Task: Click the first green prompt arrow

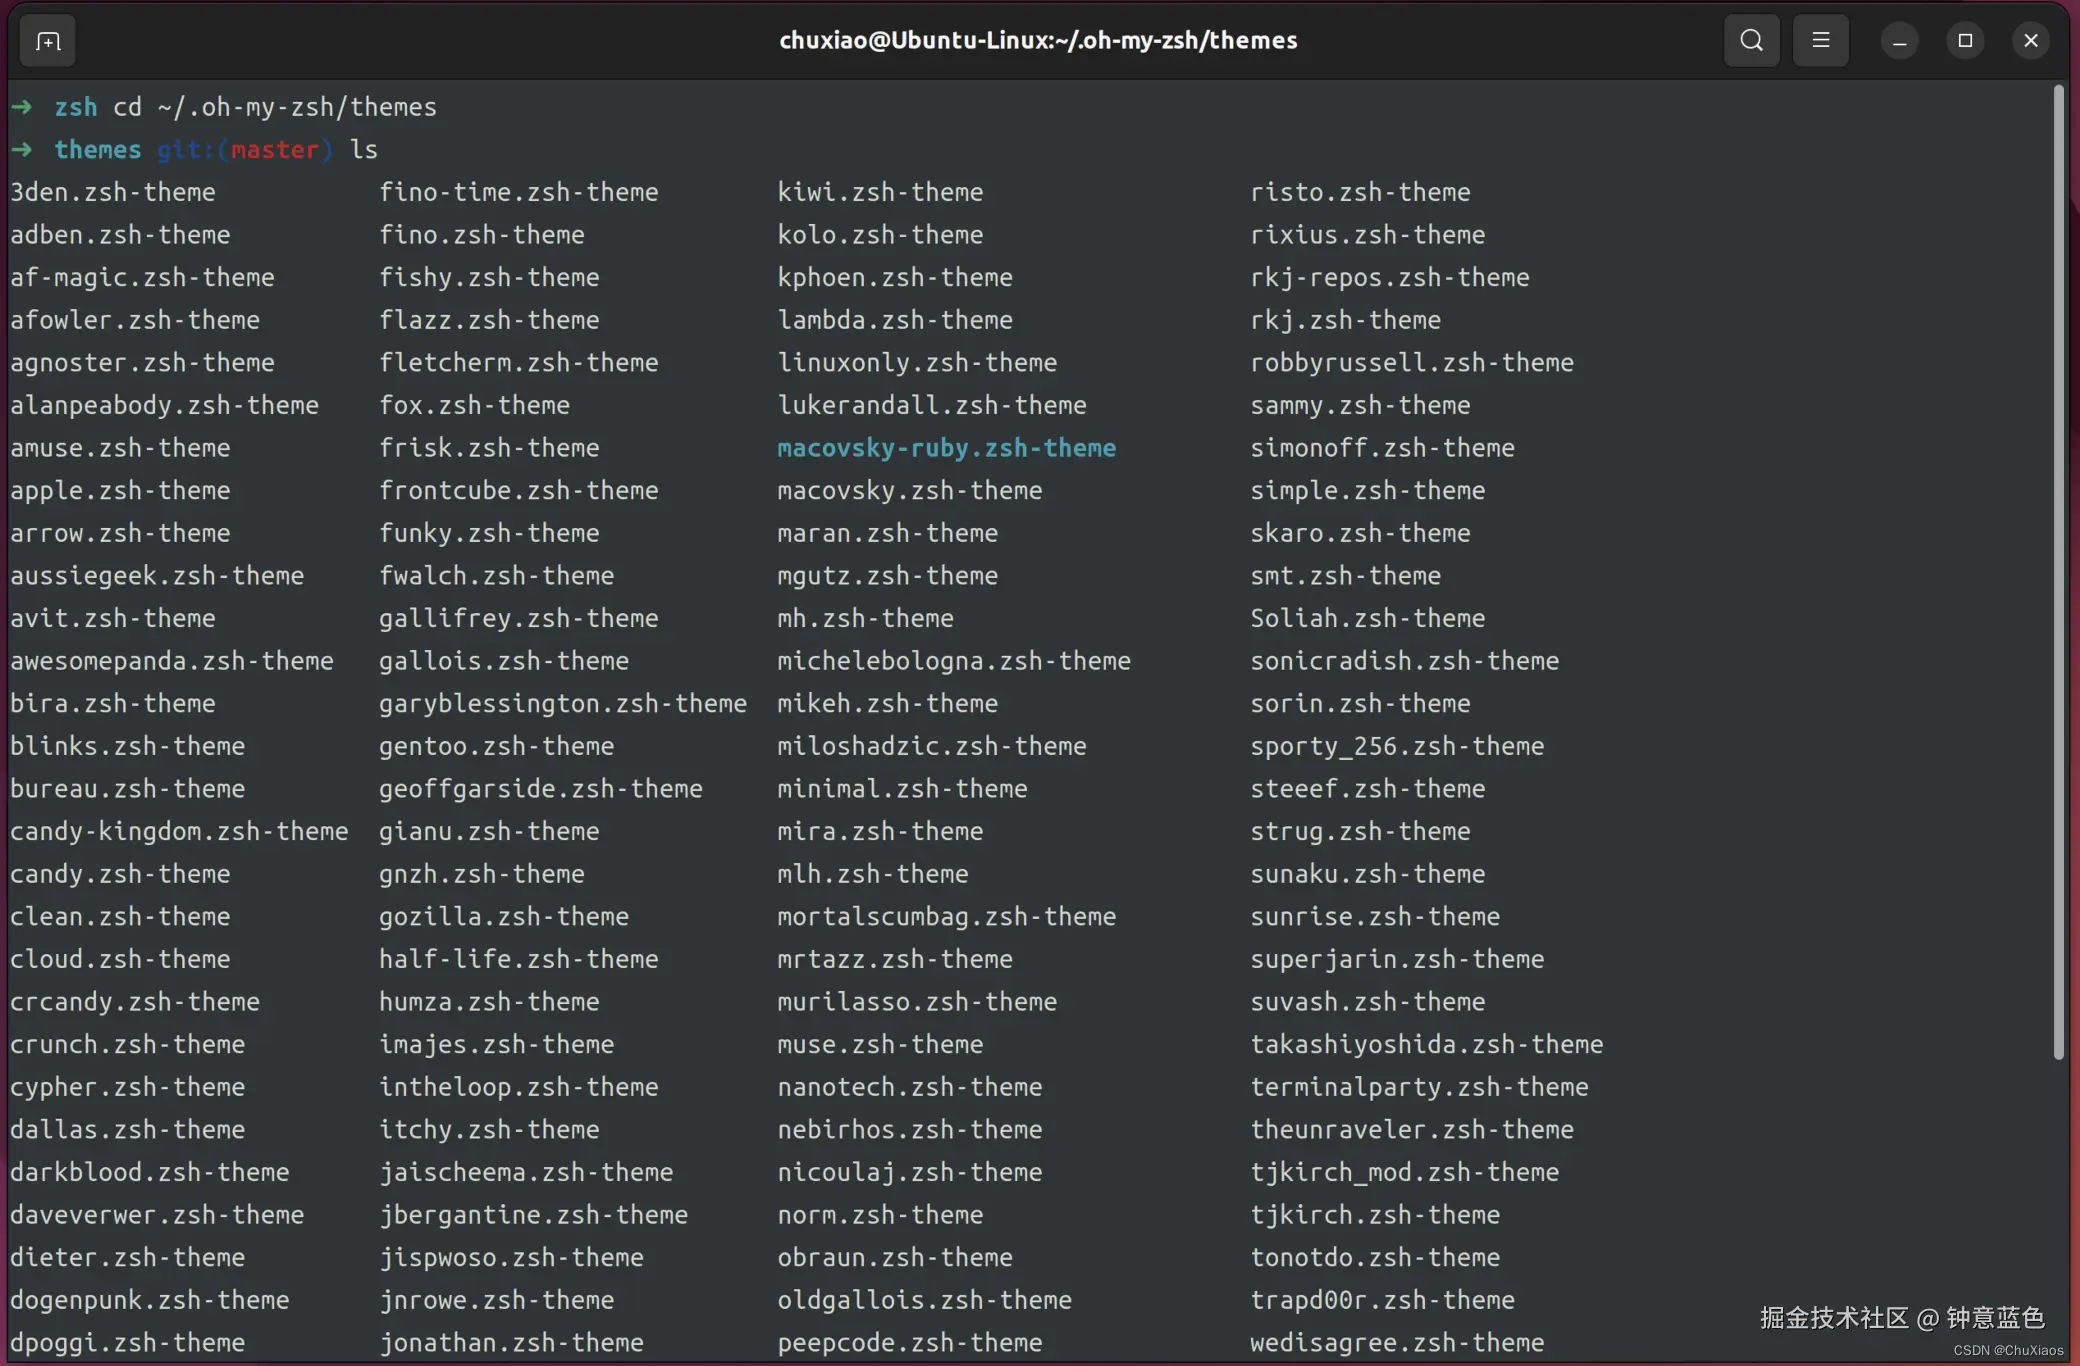Action: [x=22, y=107]
